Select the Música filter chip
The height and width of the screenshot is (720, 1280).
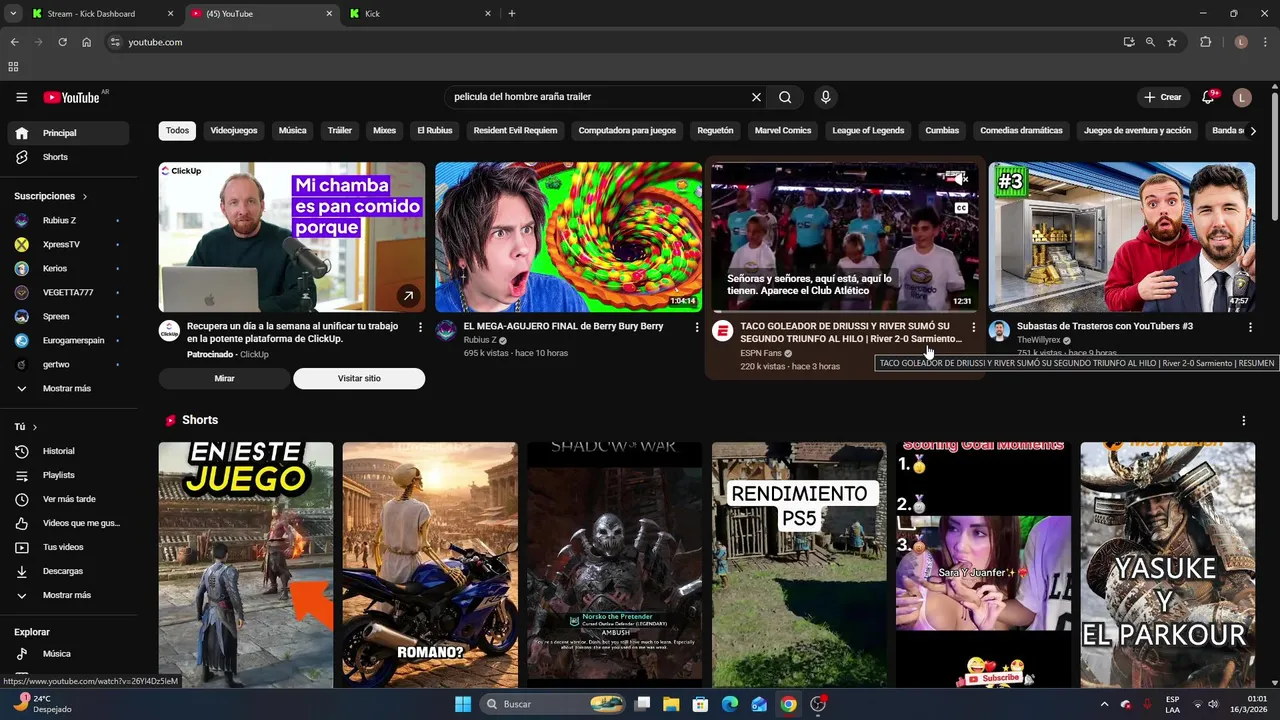[292, 131]
